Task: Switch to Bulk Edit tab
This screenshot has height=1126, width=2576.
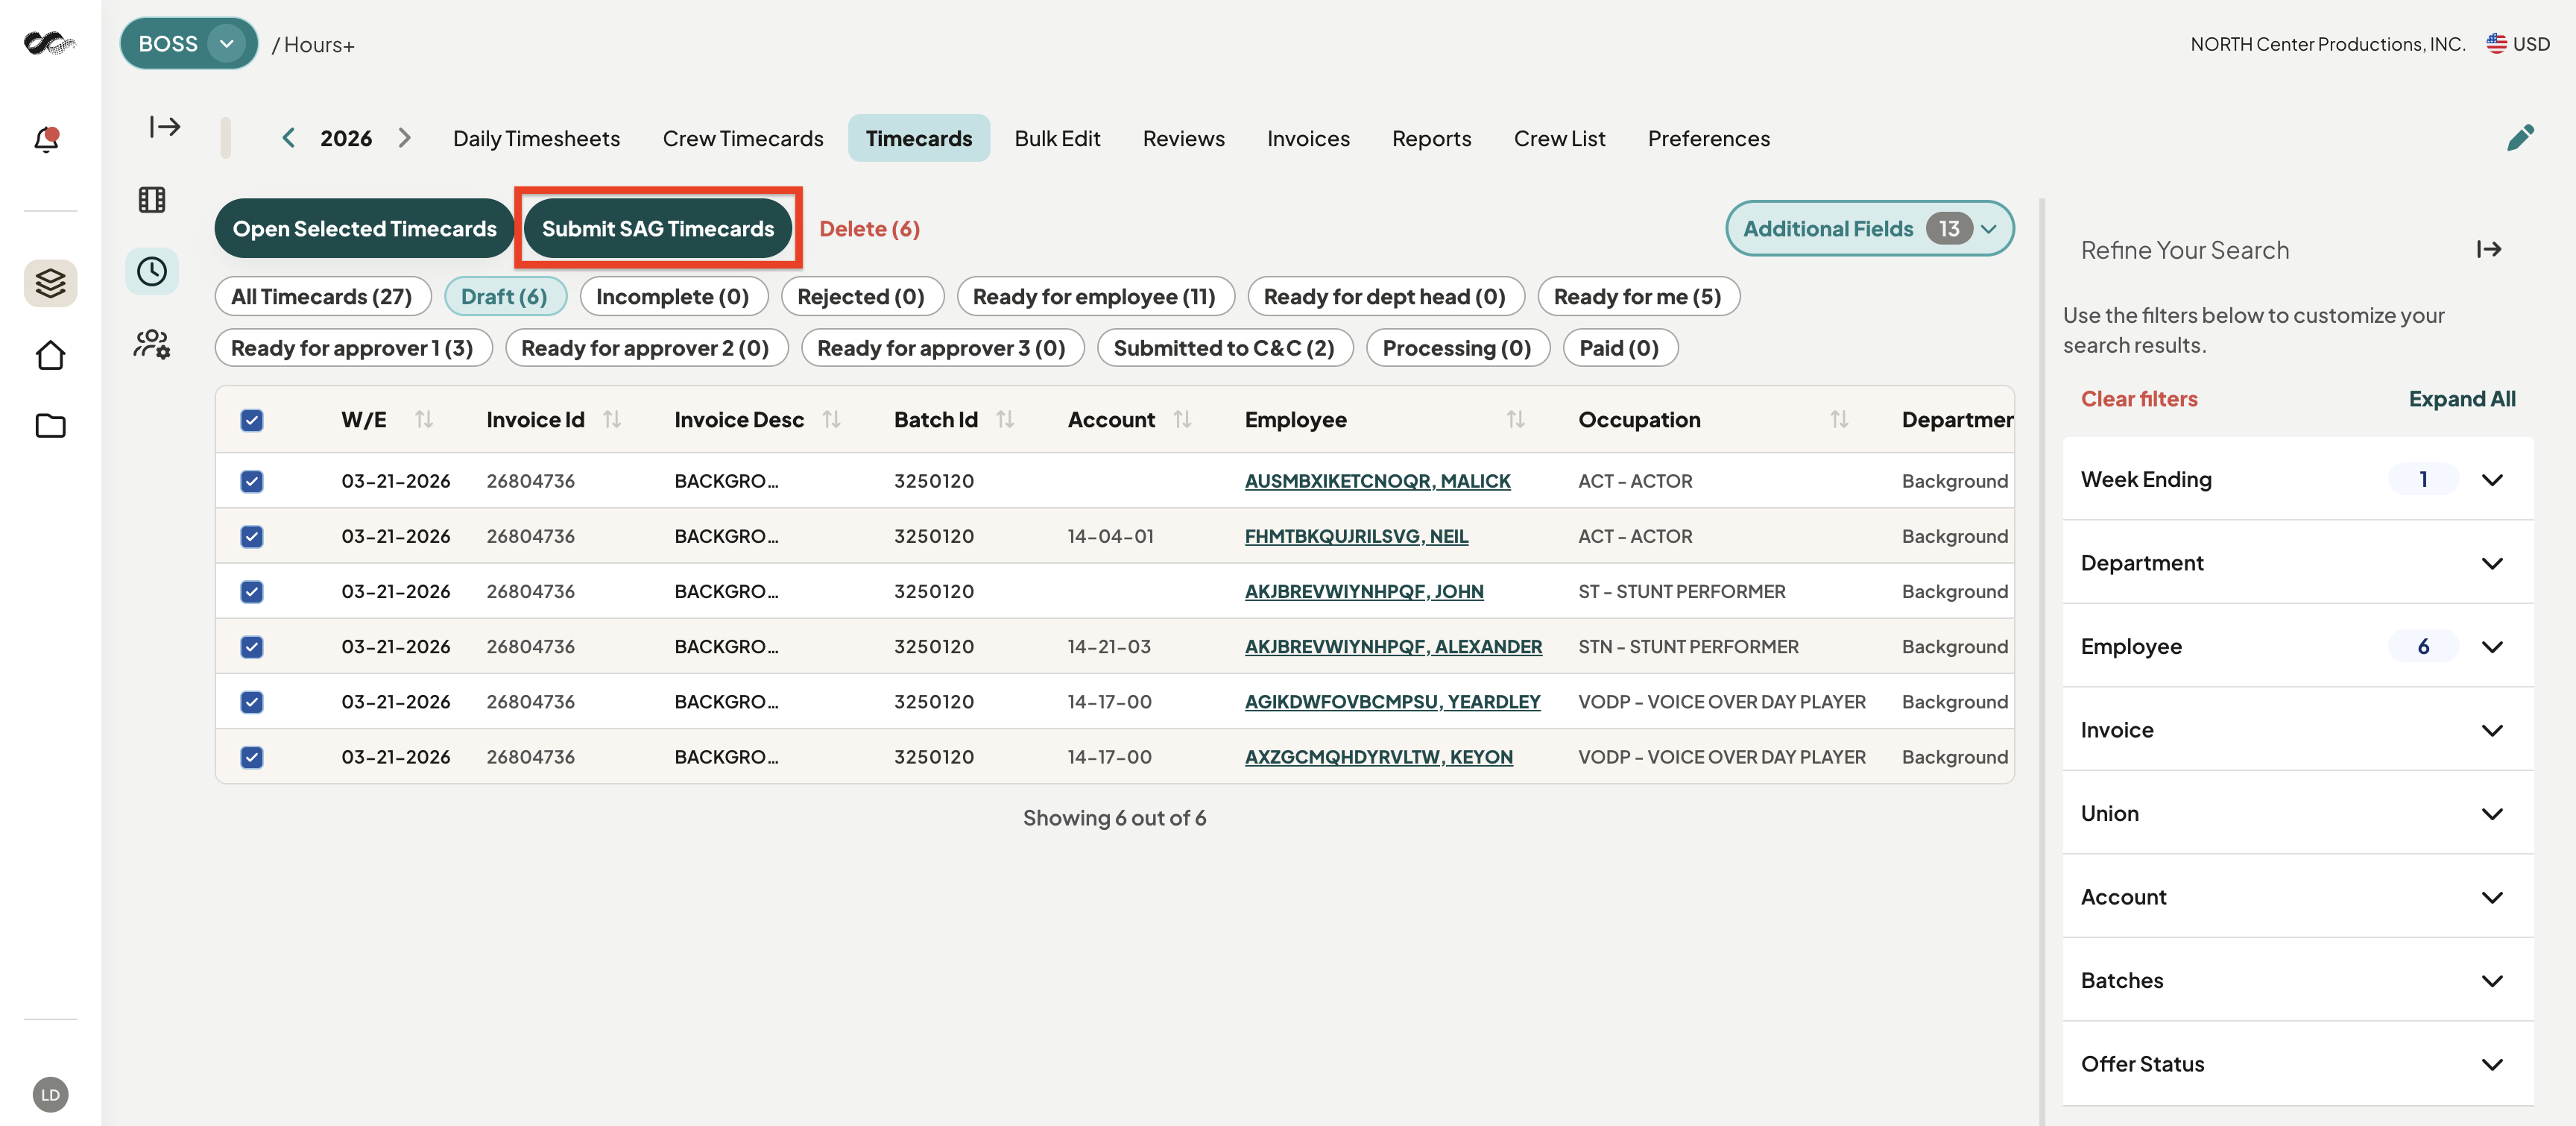Action: pos(1057,138)
